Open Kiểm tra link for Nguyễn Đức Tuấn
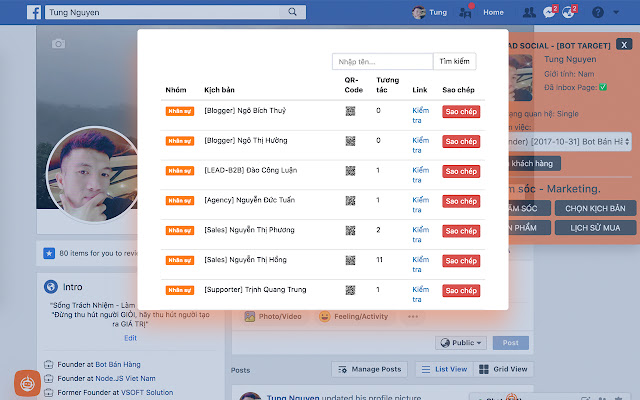The width and height of the screenshot is (640, 400). point(420,204)
